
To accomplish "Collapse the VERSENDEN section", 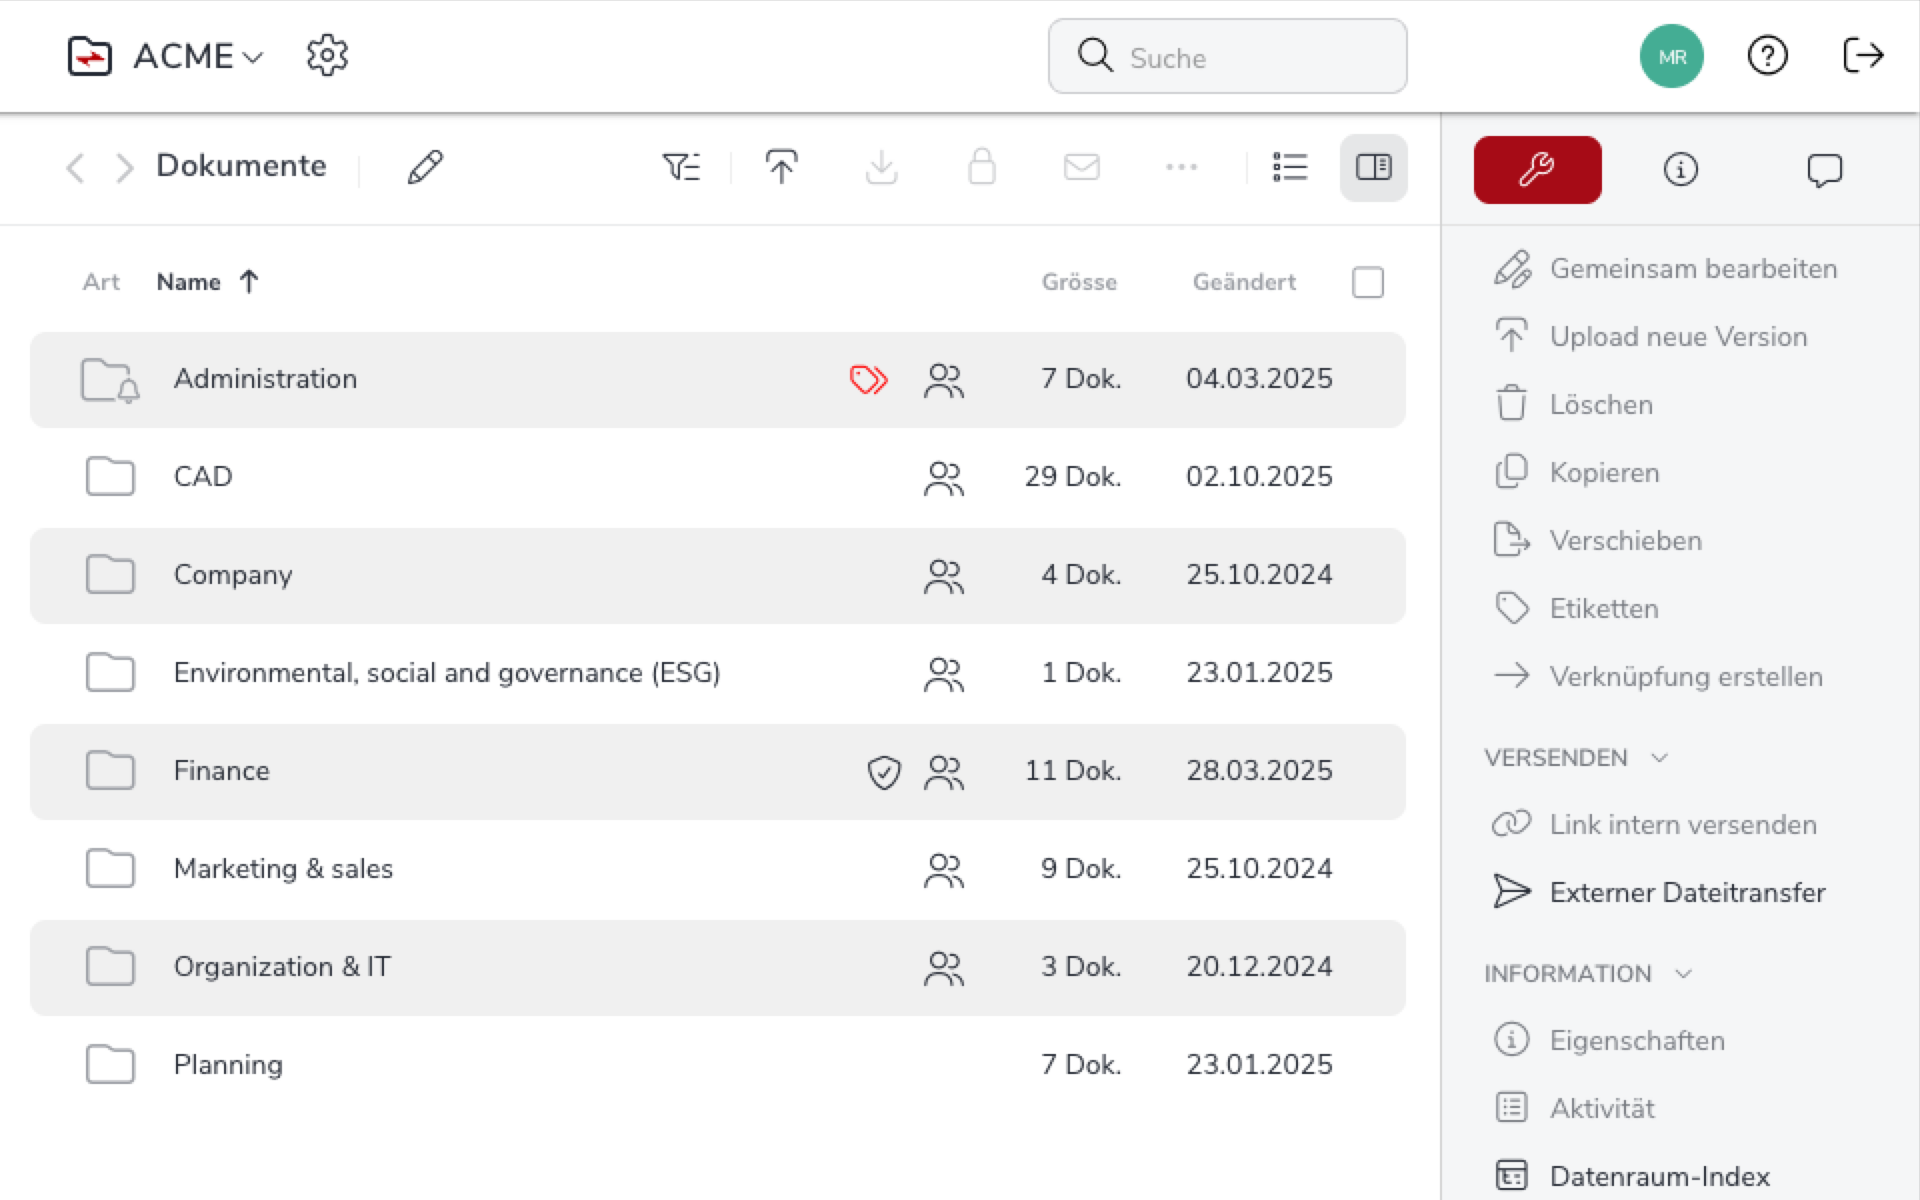I will pos(1660,758).
